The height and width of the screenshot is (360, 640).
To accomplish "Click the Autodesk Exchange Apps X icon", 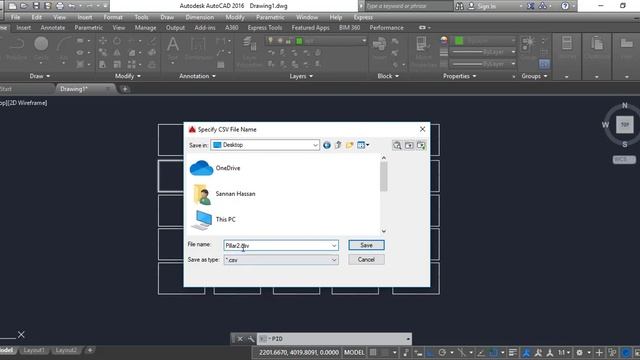I will click(530, 6).
